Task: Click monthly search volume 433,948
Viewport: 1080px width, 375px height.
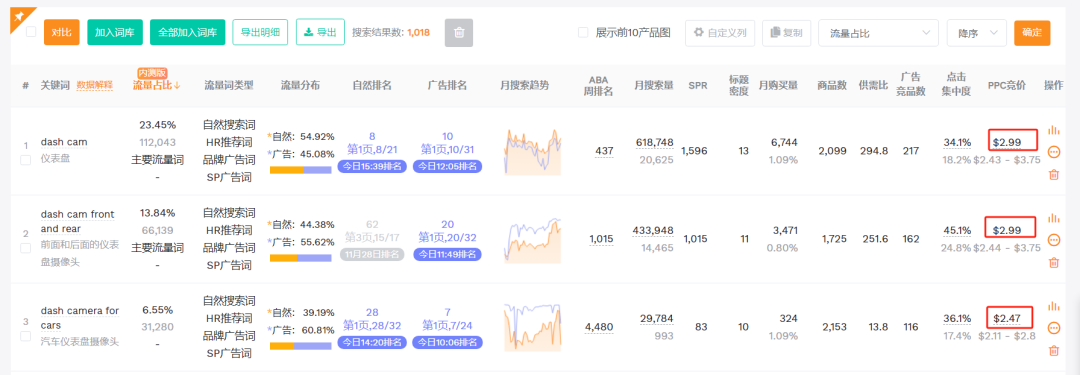Action: pos(654,230)
